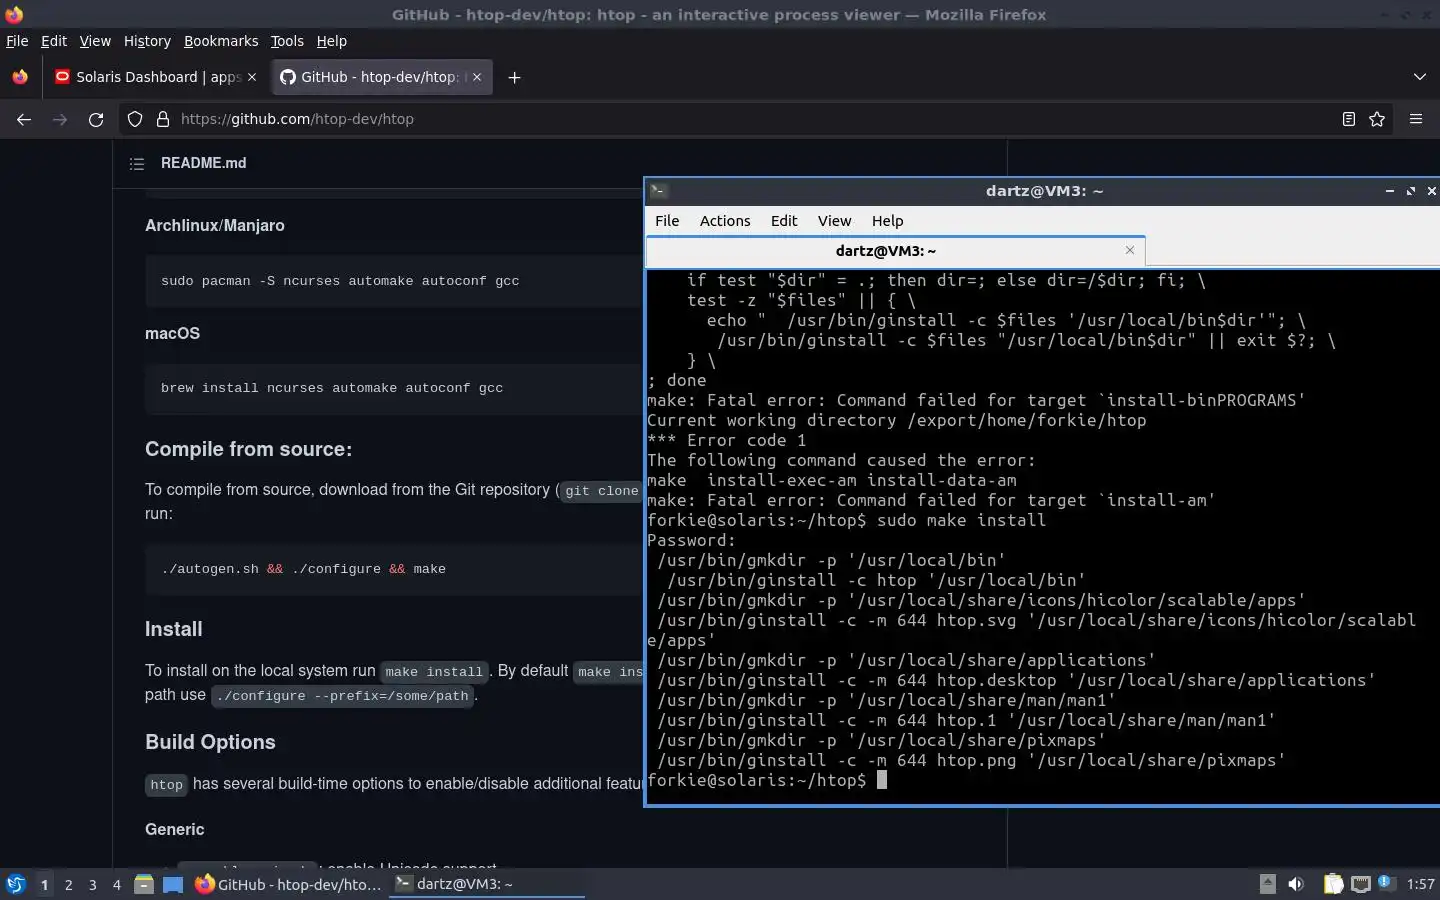
Task: Open terminal View menu
Action: 834,221
